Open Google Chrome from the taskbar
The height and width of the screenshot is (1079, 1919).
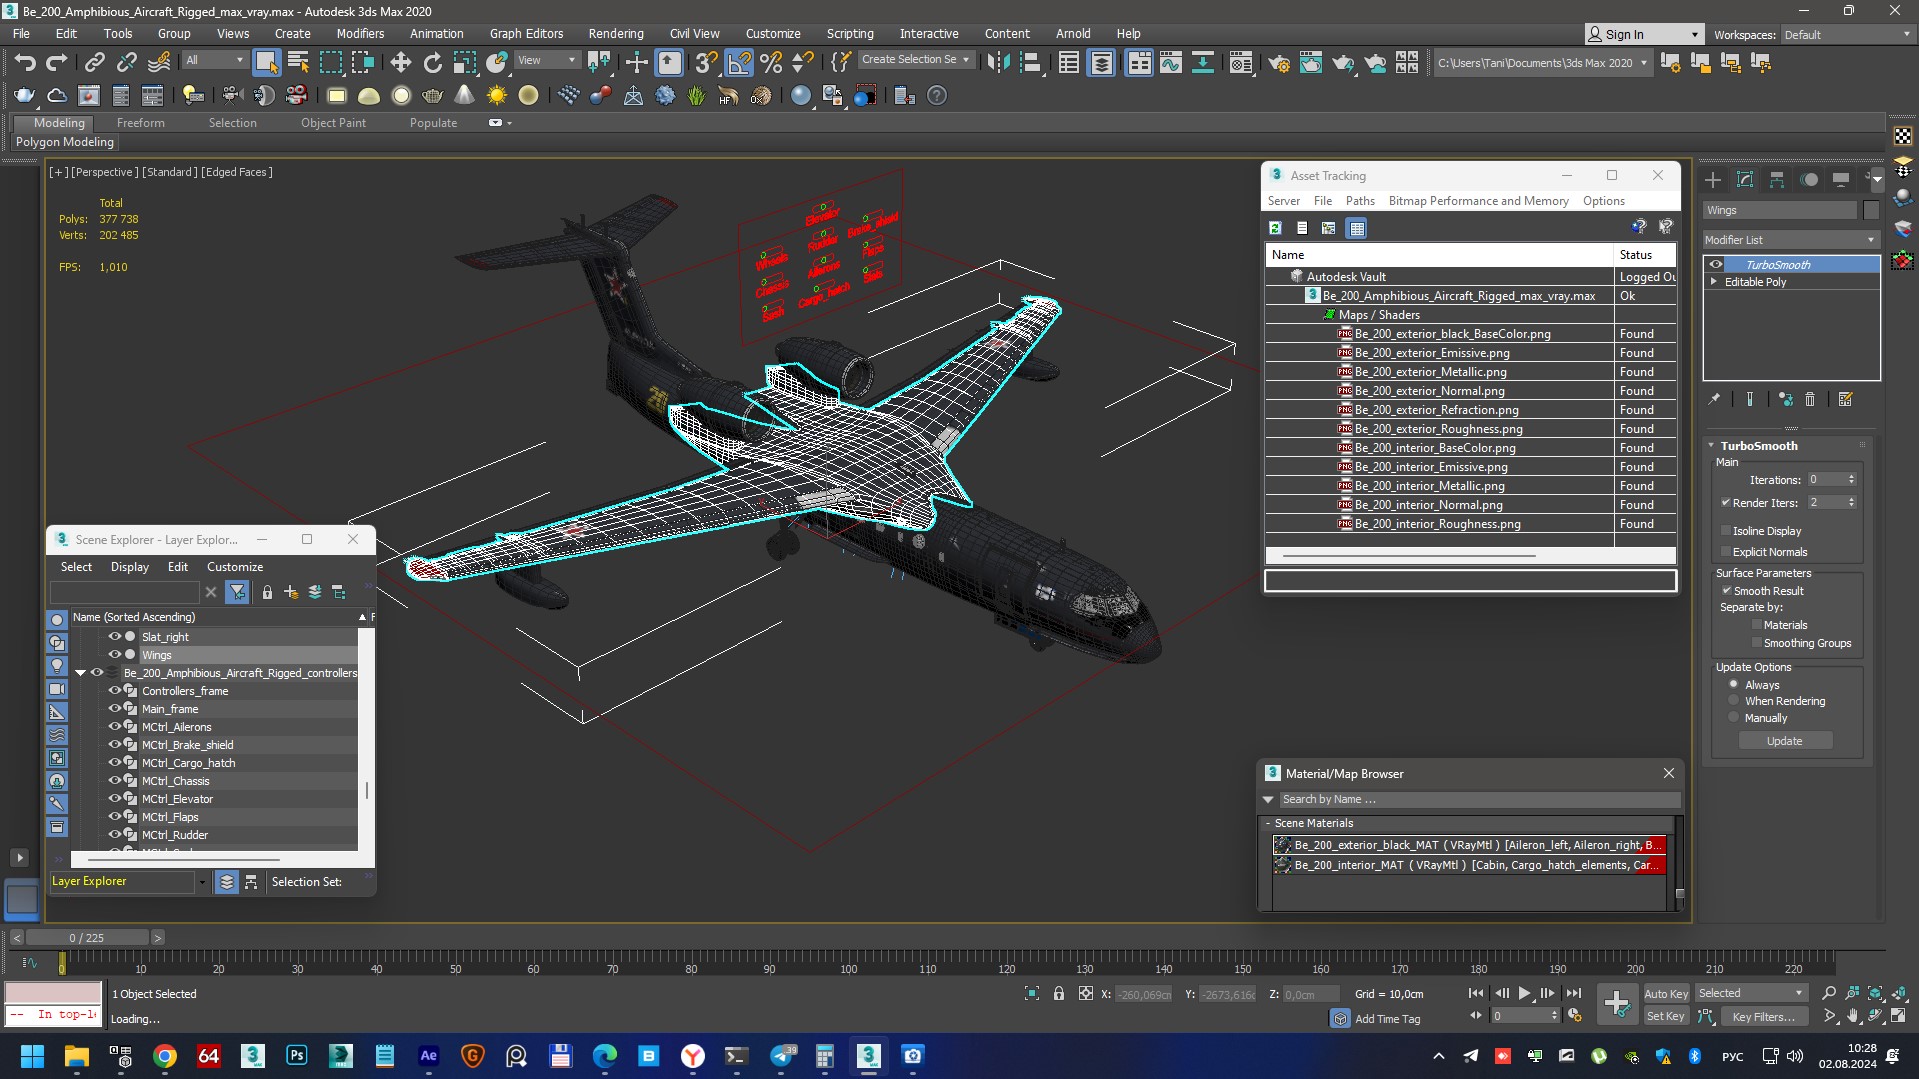tap(165, 1056)
